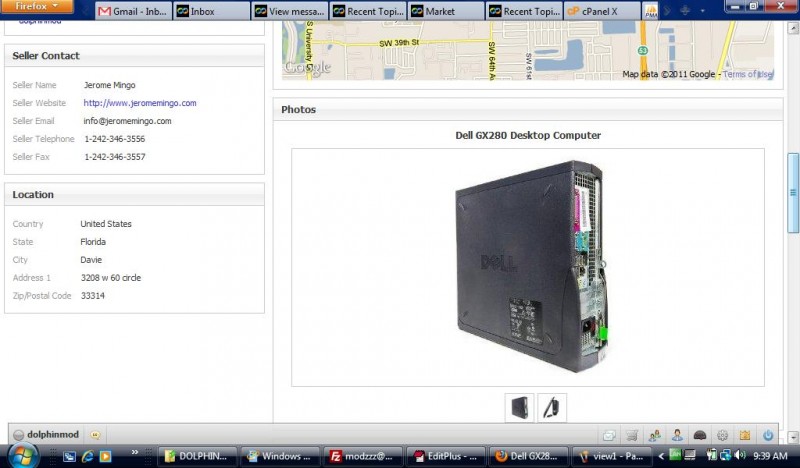The width and height of the screenshot is (800, 468).
Task: Switch to view1 Paint taskbar window
Action: pos(611,456)
